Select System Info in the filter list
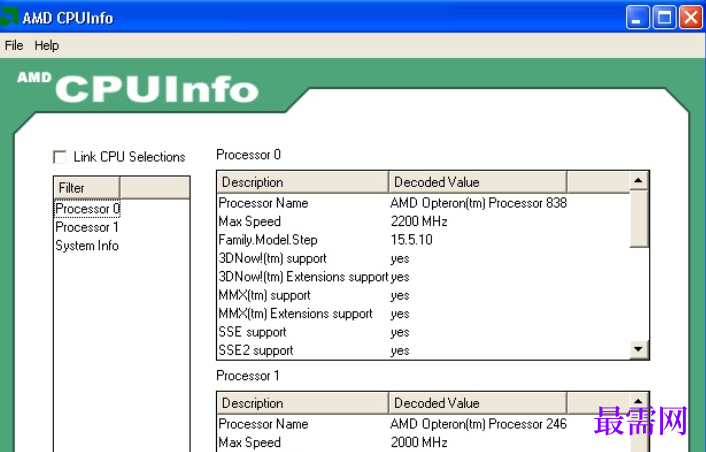This screenshot has width=706, height=452. (86, 246)
